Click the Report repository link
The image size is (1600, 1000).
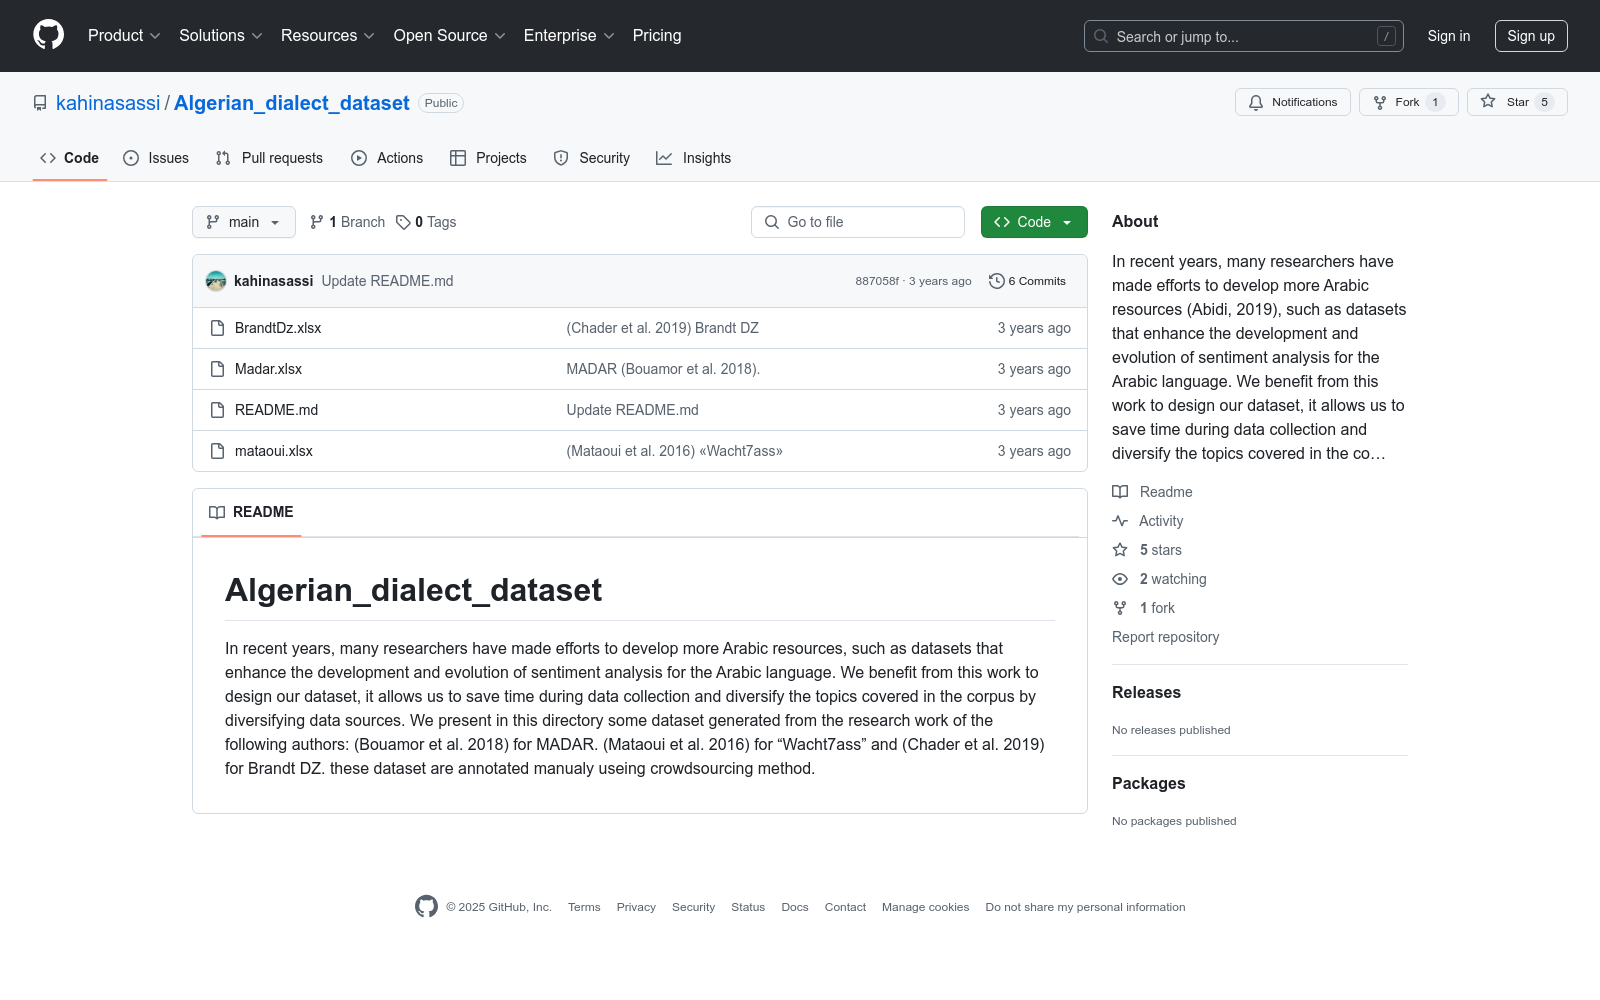click(x=1165, y=637)
